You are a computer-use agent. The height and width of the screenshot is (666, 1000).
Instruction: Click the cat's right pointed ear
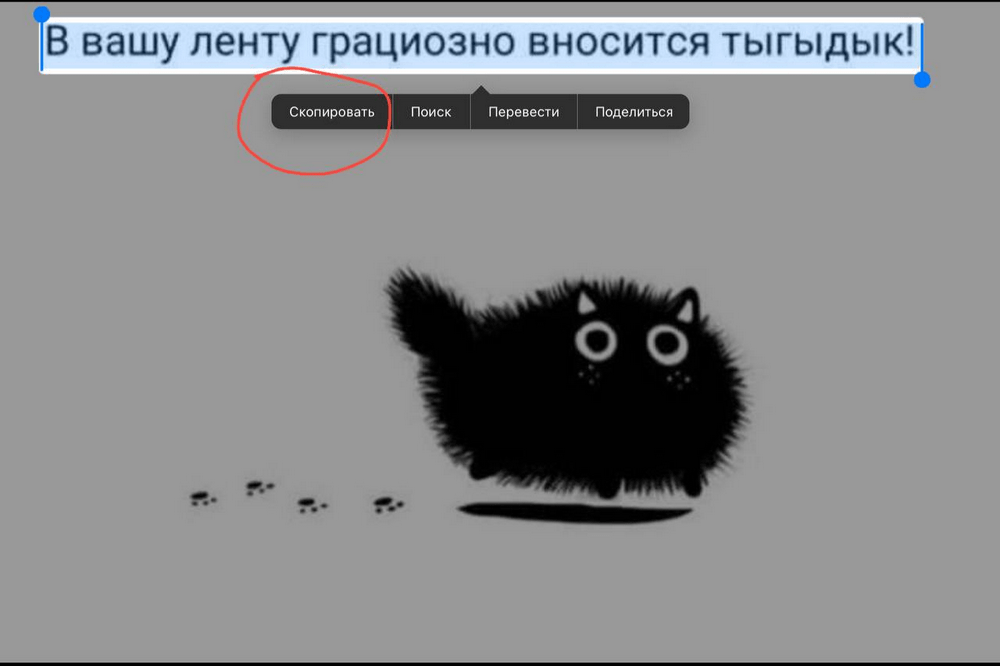pyautogui.click(x=688, y=306)
